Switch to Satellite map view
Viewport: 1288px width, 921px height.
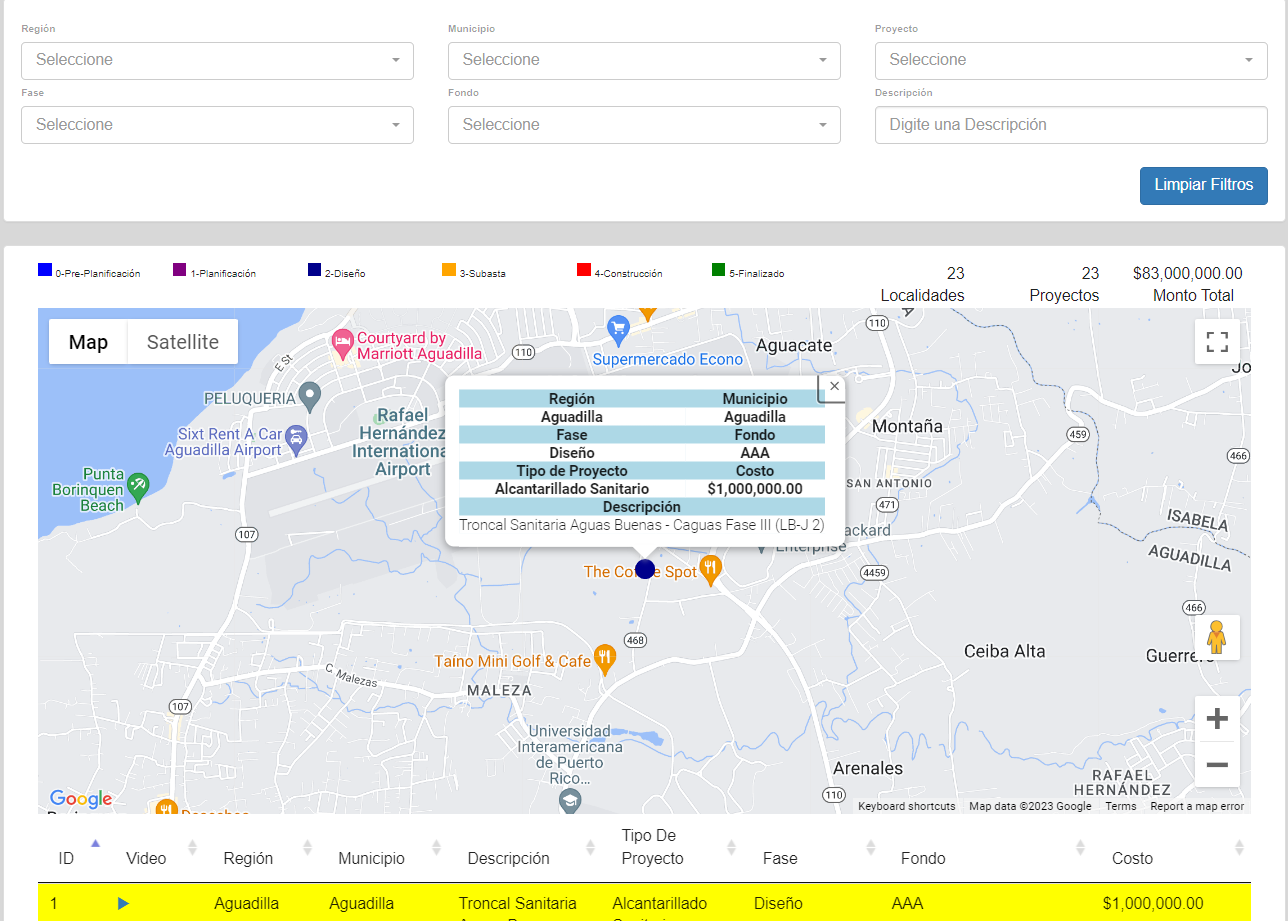(182, 342)
